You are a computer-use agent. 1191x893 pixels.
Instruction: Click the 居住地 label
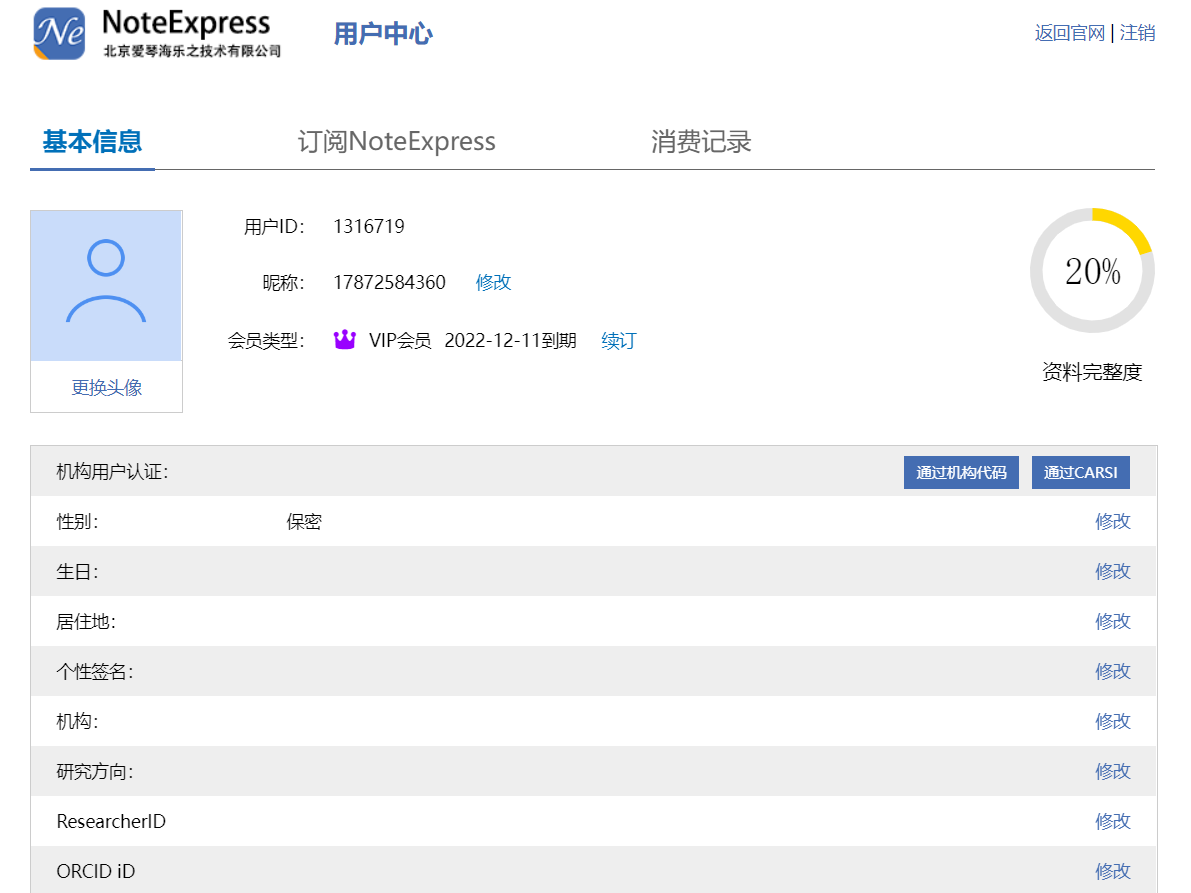click(86, 621)
